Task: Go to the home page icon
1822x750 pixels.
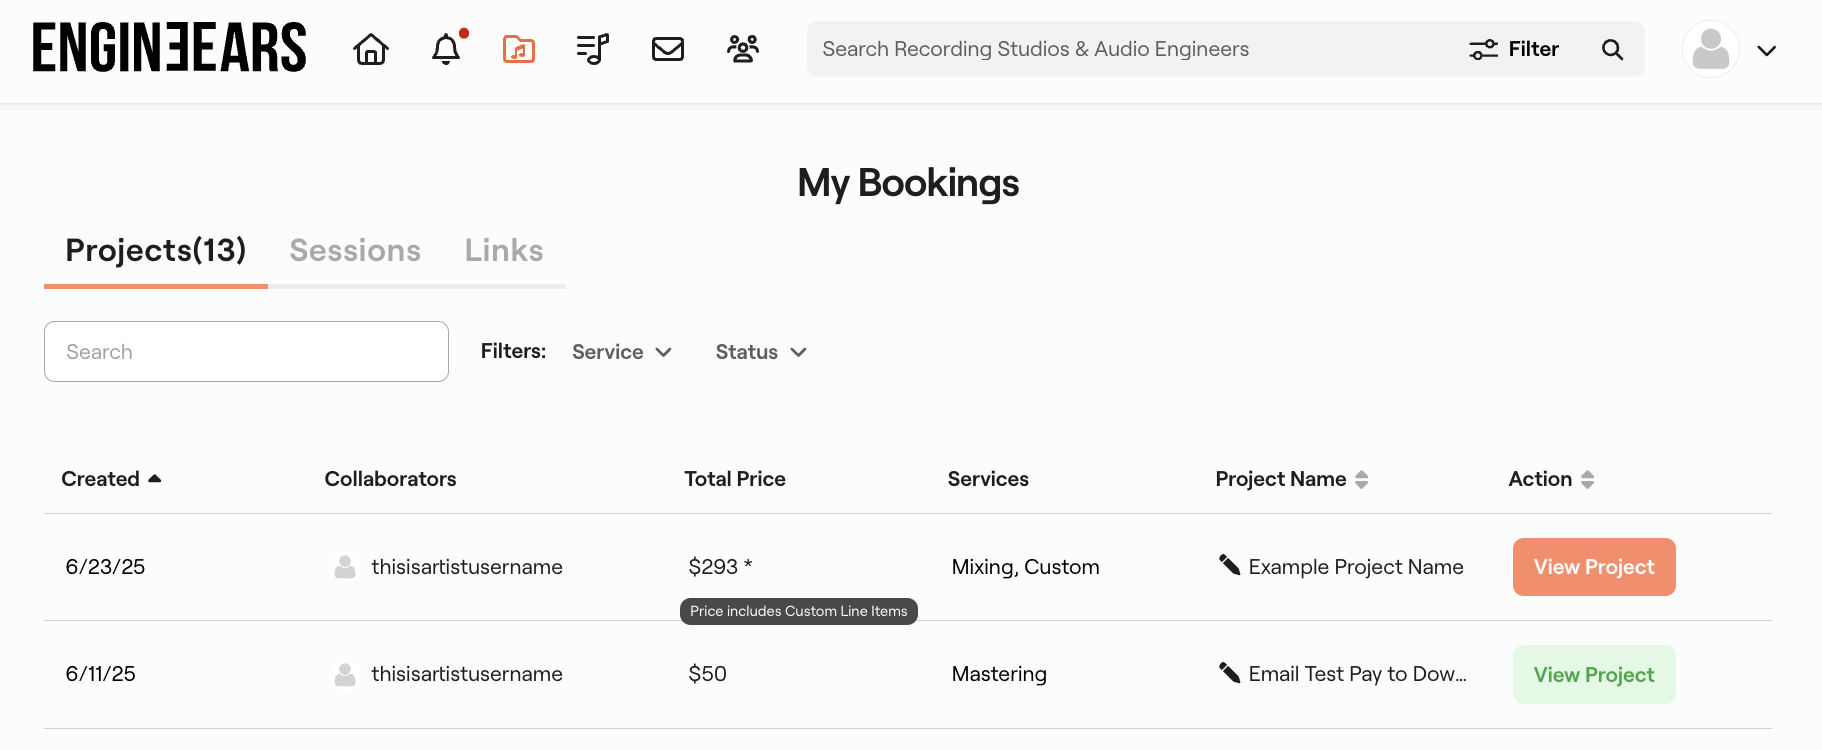Action: point(371,49)
